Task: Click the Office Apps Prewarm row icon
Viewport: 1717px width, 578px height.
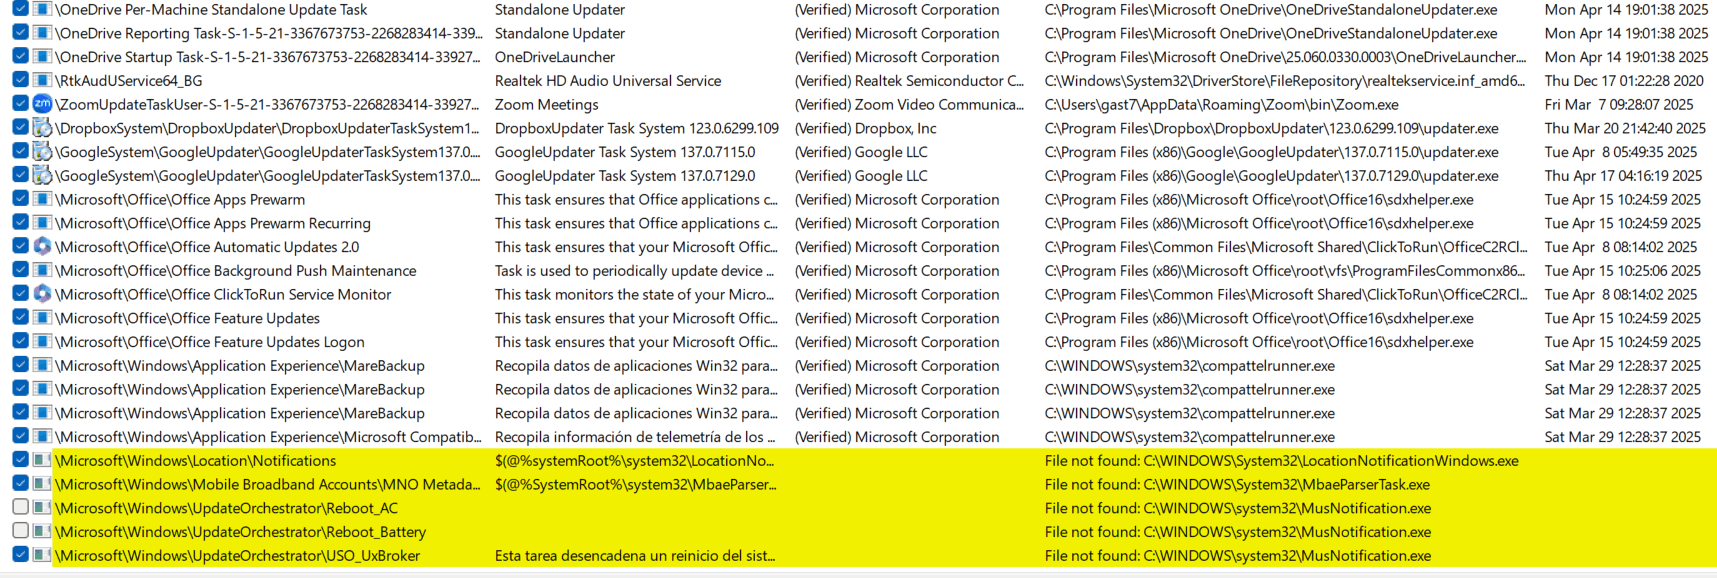Action: [42, 199]
